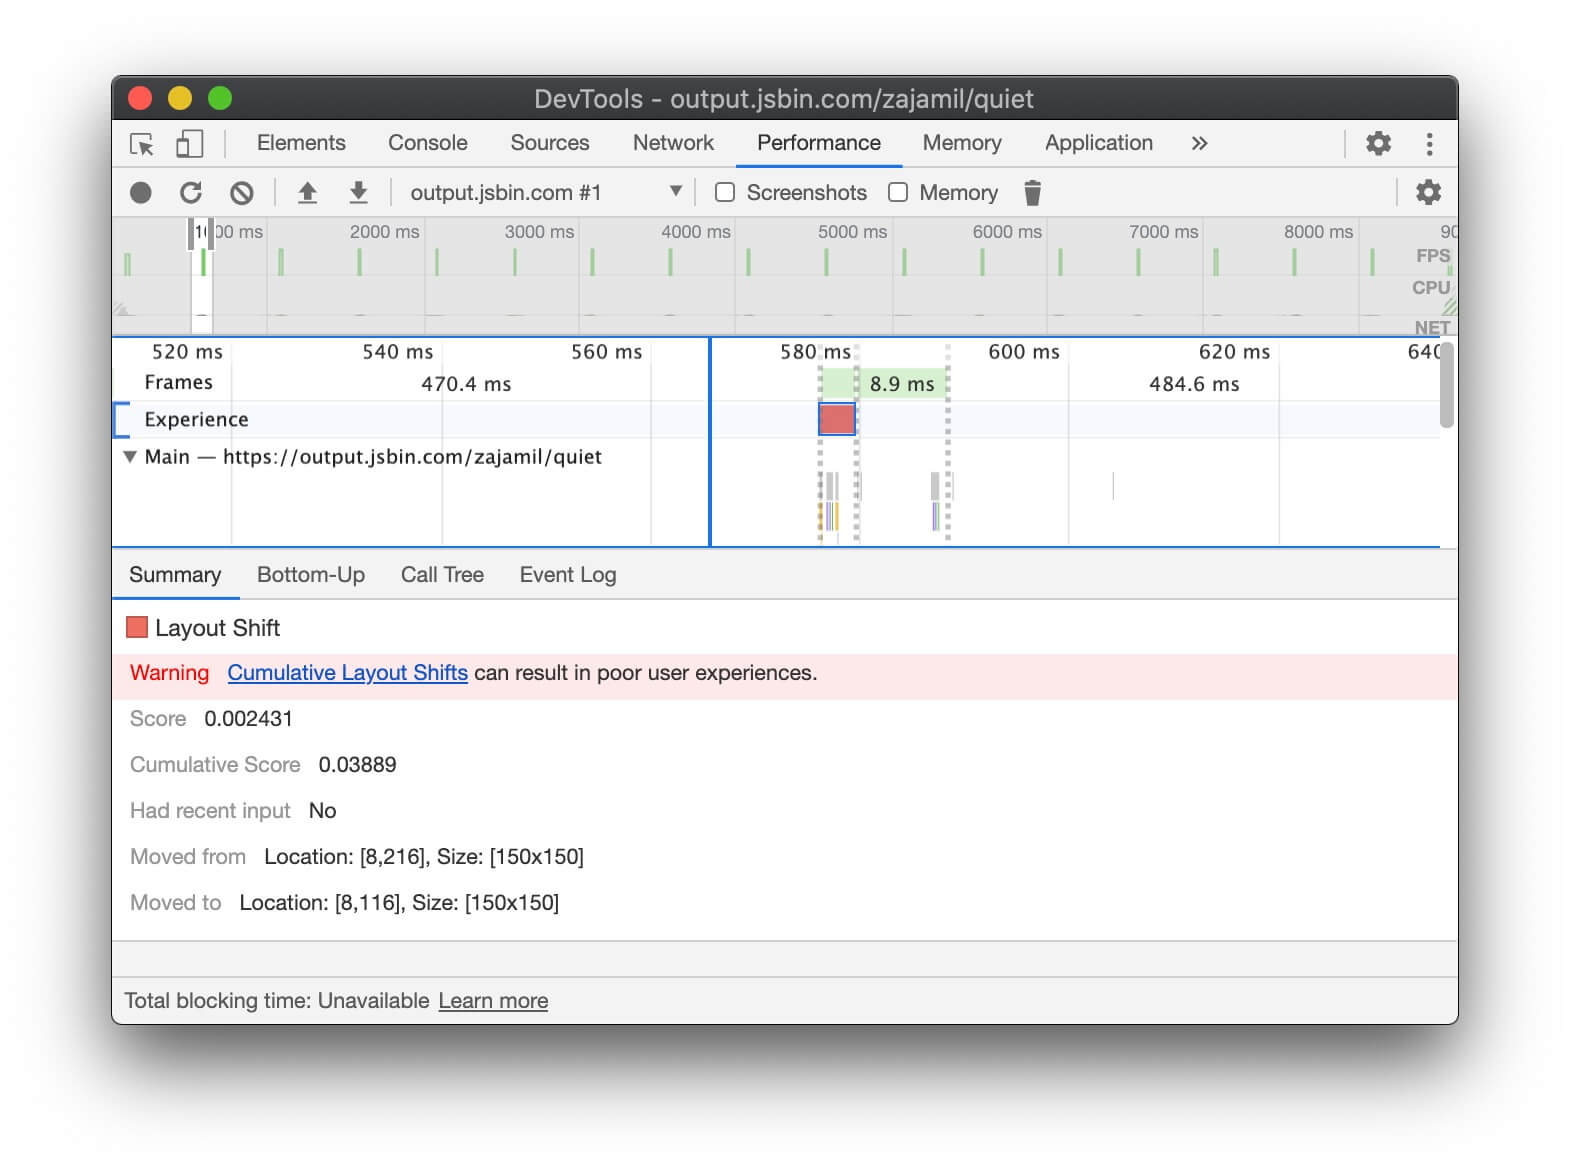
Task: Enable the Memory checkbox
Action: [x=898, y=193]
